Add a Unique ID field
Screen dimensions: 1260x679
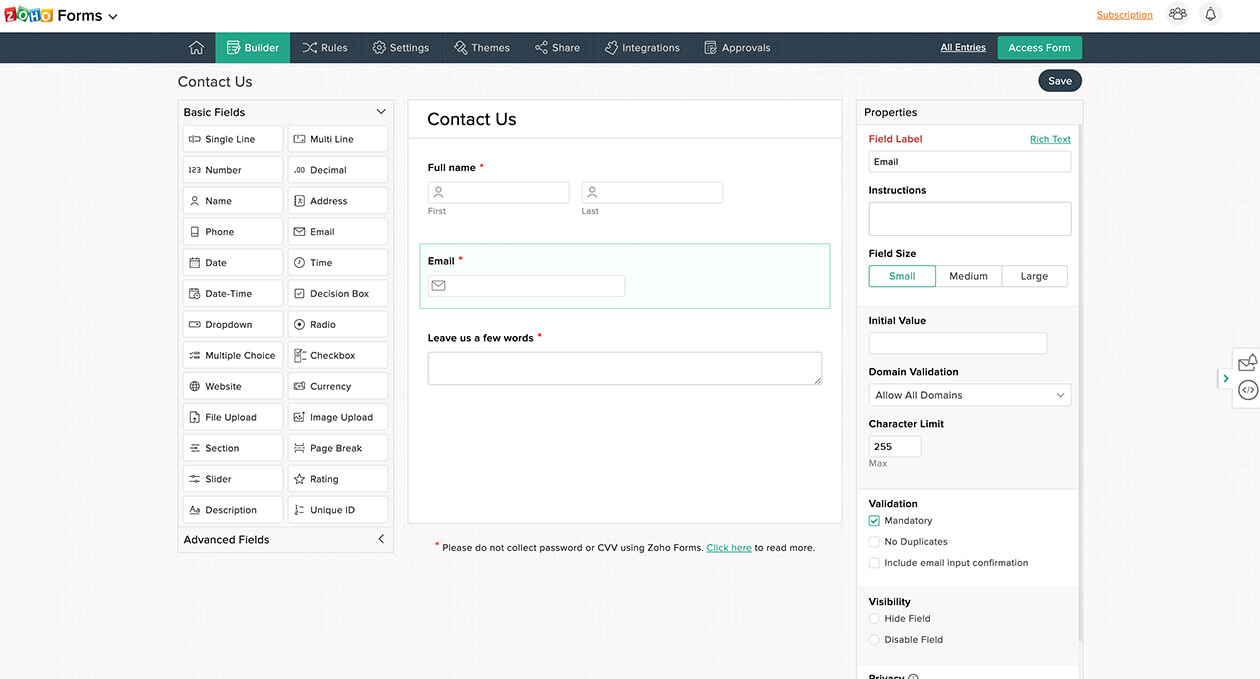coord(338,510)
